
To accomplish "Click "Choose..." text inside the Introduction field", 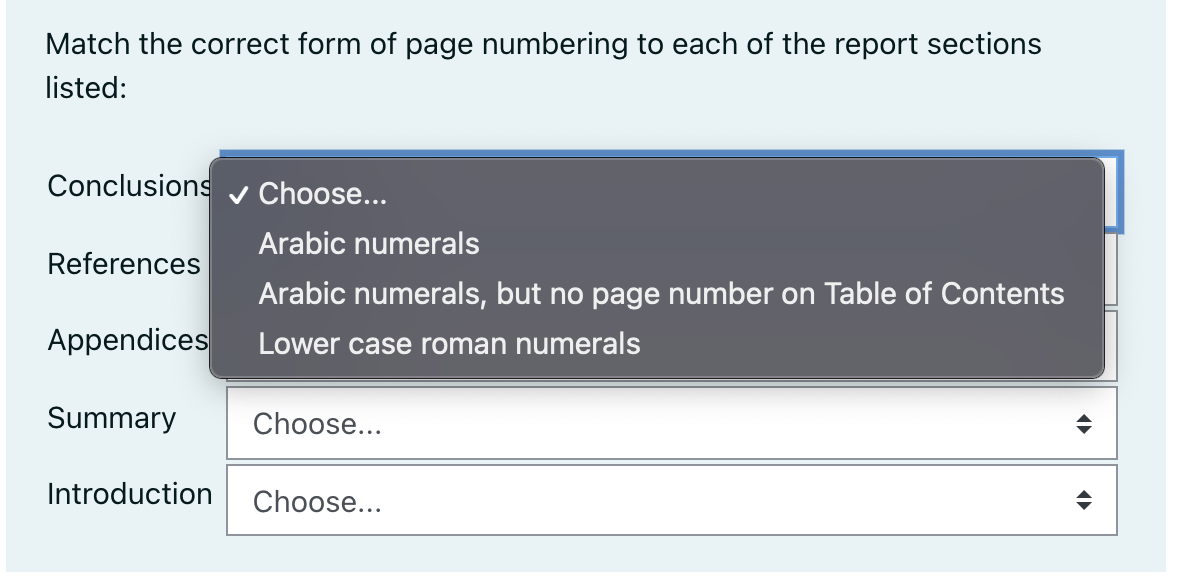I will (317, 502).
